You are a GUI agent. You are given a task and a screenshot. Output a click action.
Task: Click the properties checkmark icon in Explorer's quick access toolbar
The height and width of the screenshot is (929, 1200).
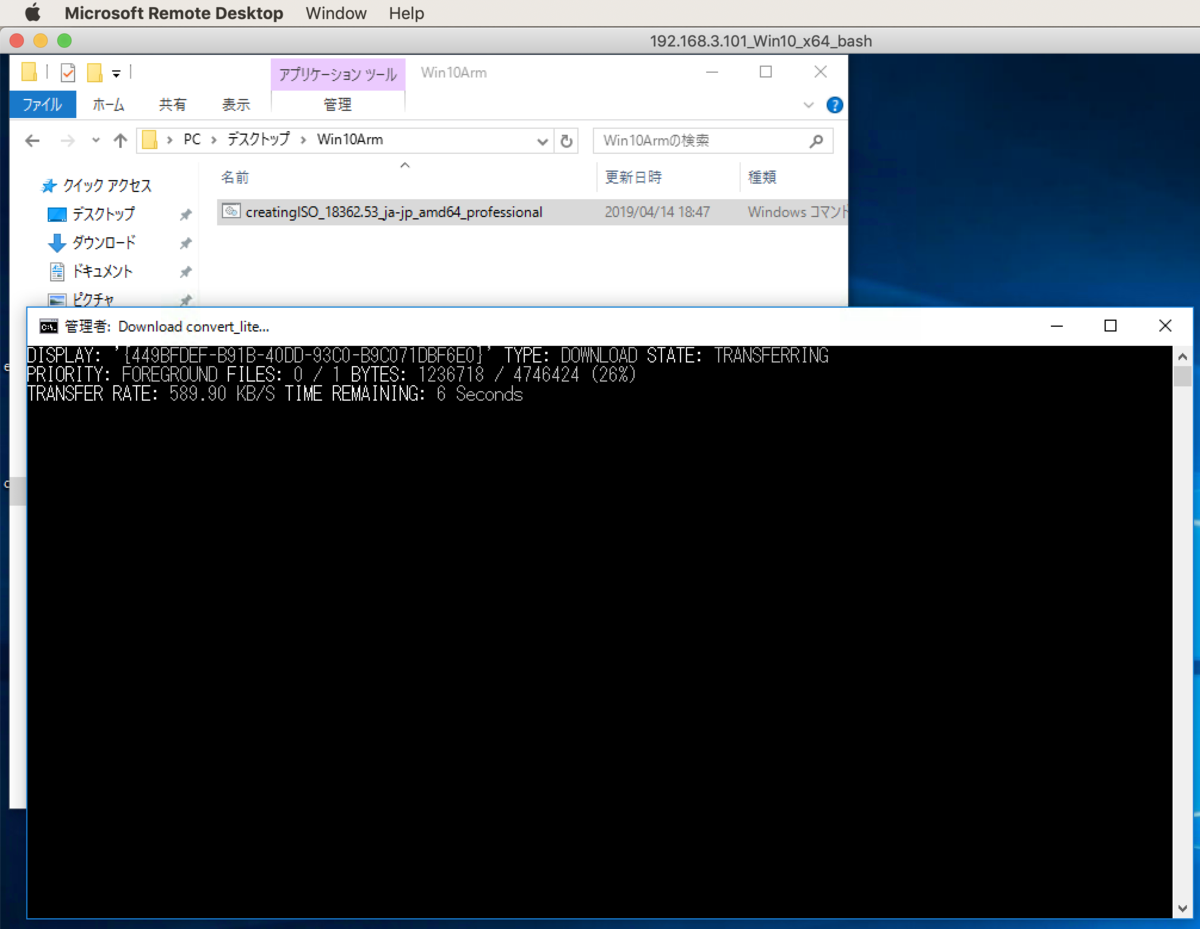pos(68,72)
